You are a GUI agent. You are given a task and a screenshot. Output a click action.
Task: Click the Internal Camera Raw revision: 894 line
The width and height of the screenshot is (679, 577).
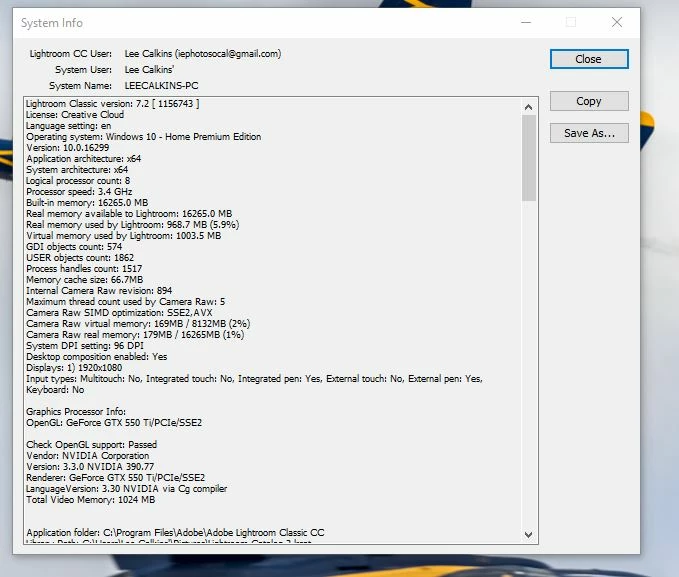[99, 290]
